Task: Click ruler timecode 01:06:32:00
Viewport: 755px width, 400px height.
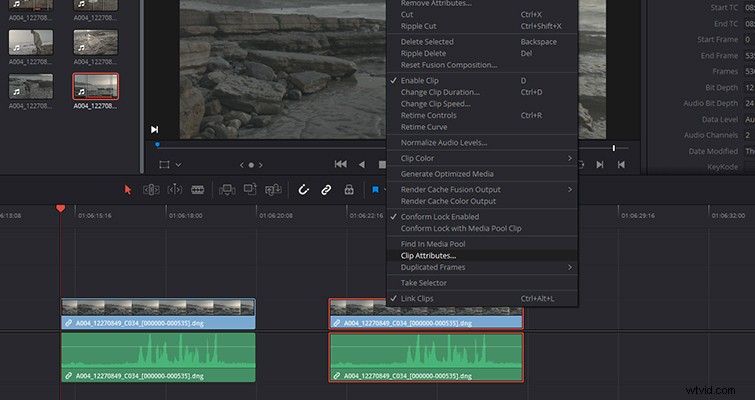Action: [729, 216]
